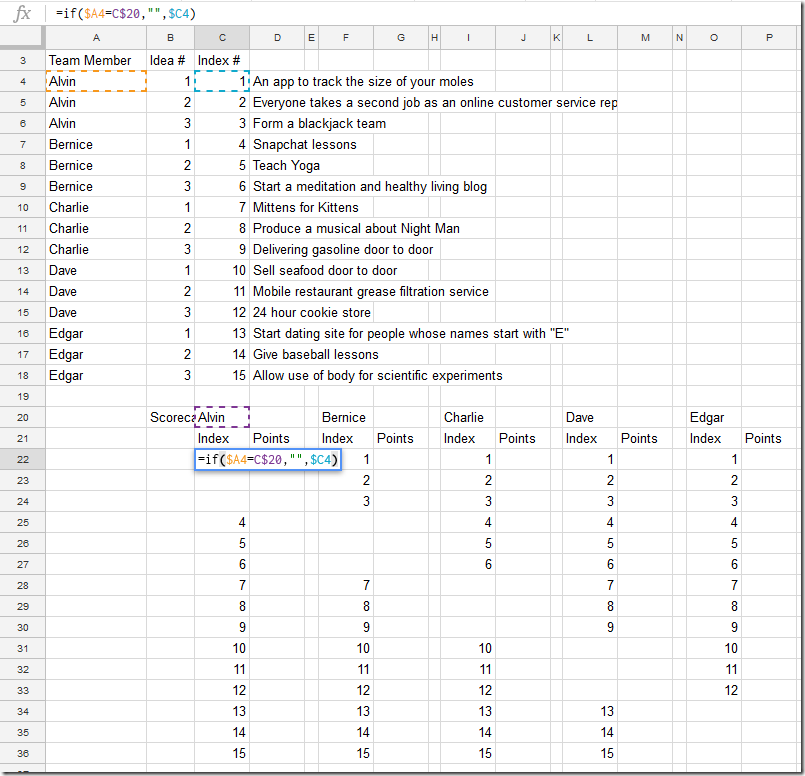
Task: Select cell A4 containing Alvin
Action: [x=96, y=82]
